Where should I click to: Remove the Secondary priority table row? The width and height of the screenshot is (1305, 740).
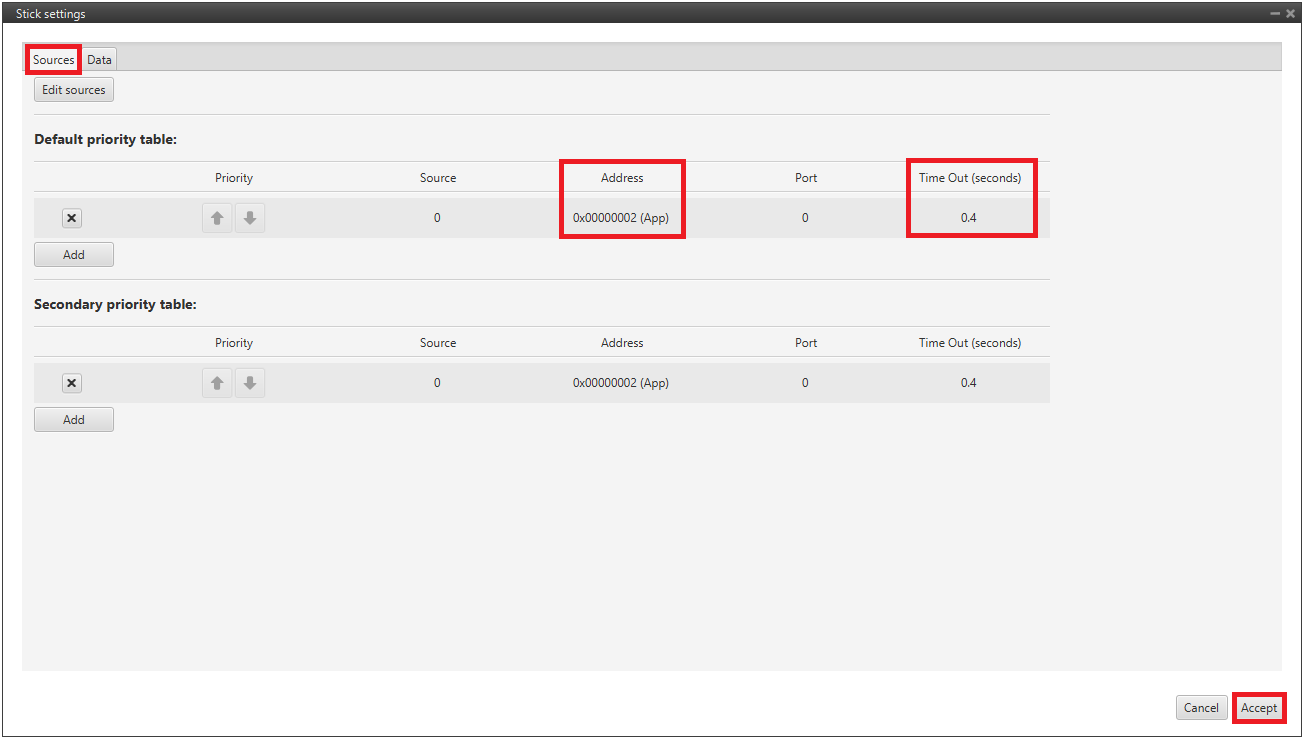pyautogui.click(x=72, y=383)
